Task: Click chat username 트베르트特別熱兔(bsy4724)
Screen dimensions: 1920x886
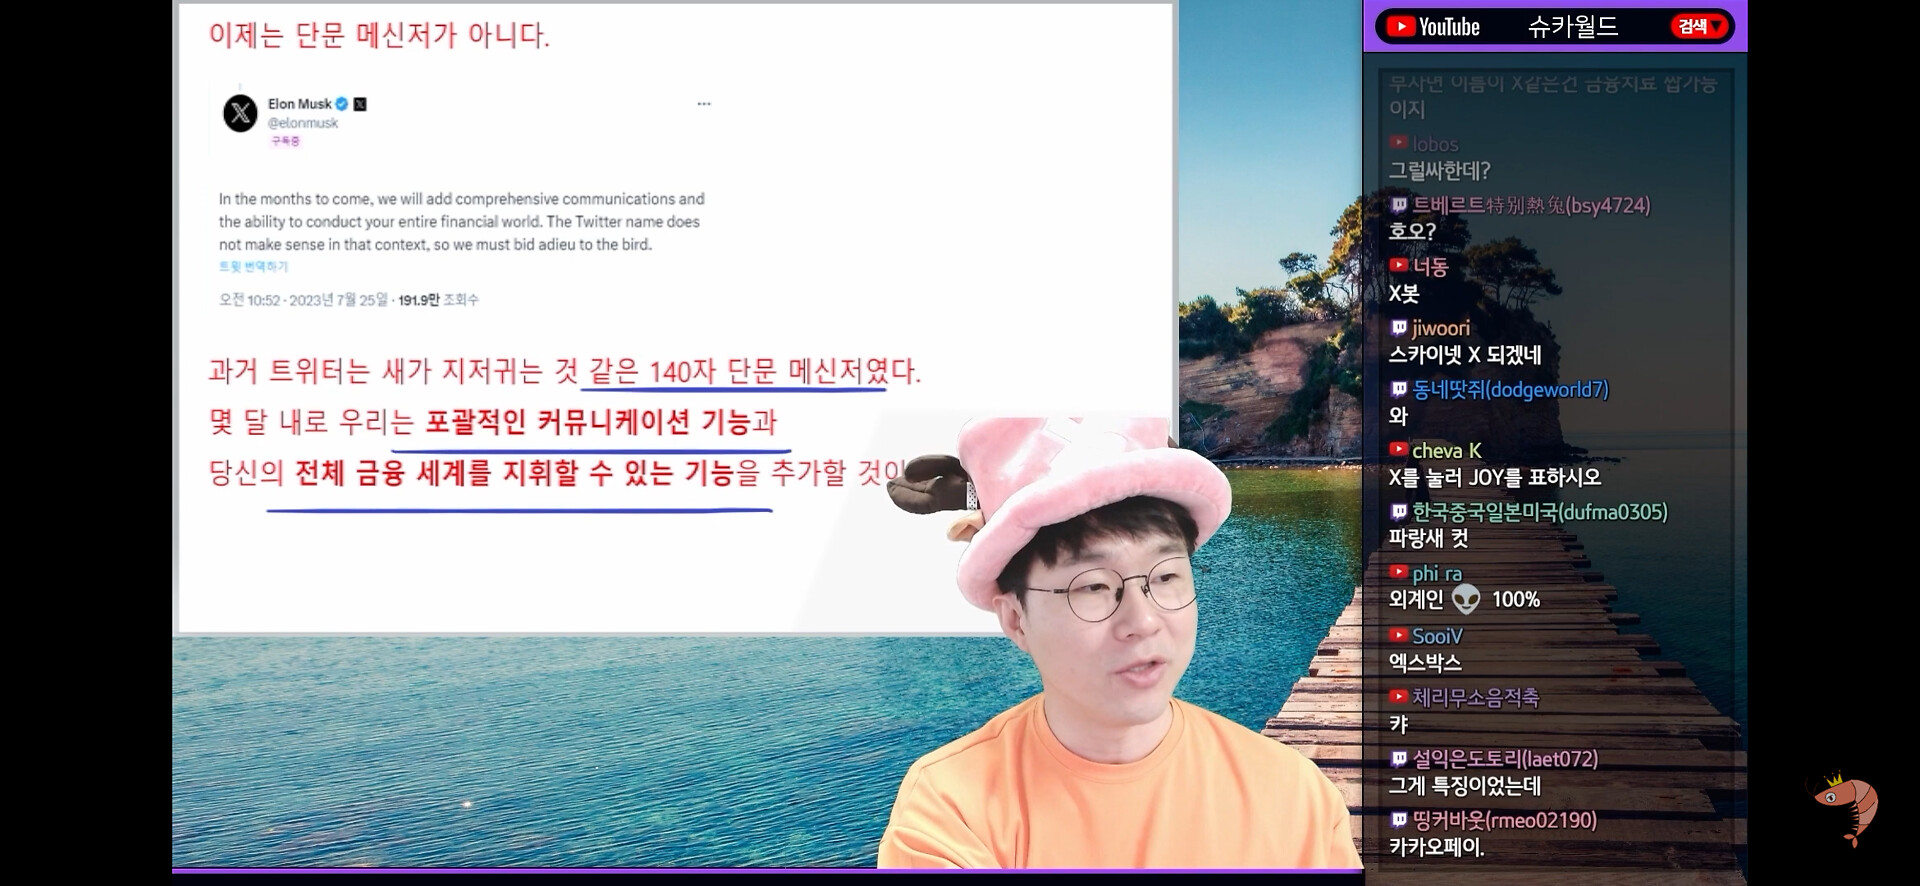Action: (x=1531, y=206)
